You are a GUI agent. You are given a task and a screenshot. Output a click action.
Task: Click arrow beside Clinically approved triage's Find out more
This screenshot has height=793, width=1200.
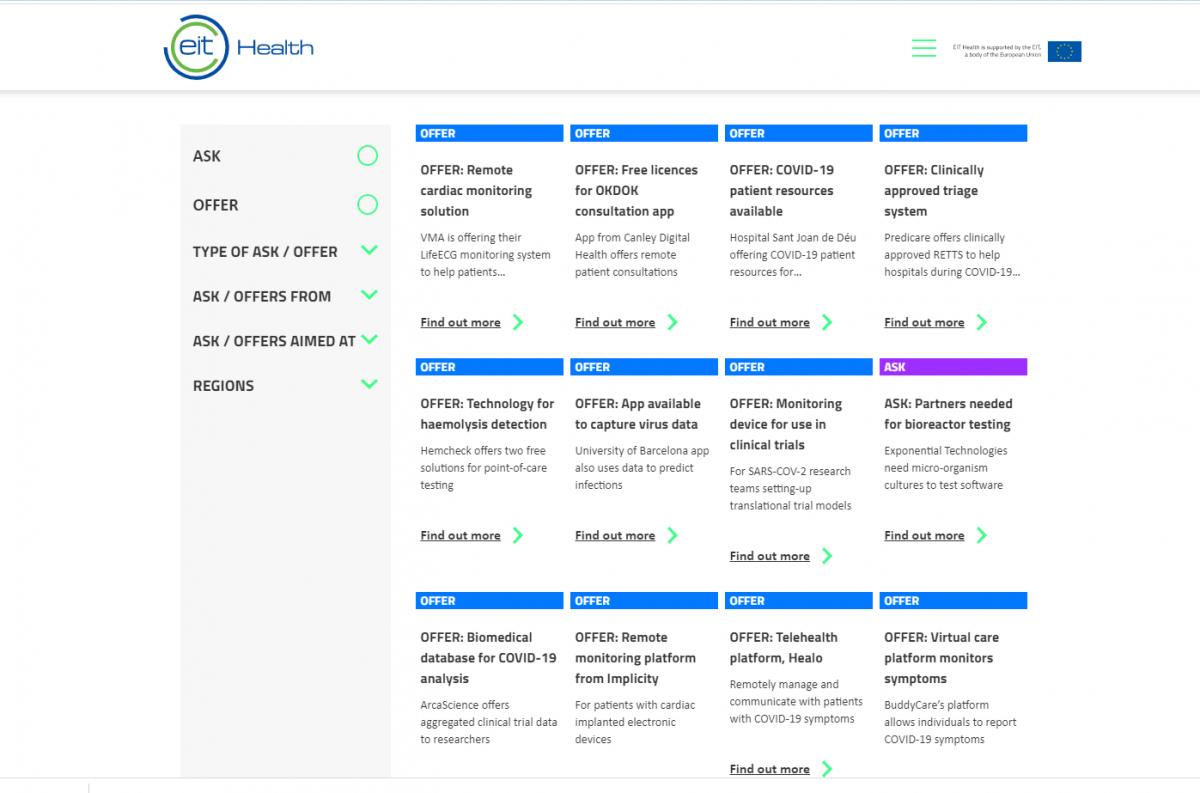point(981,322)
